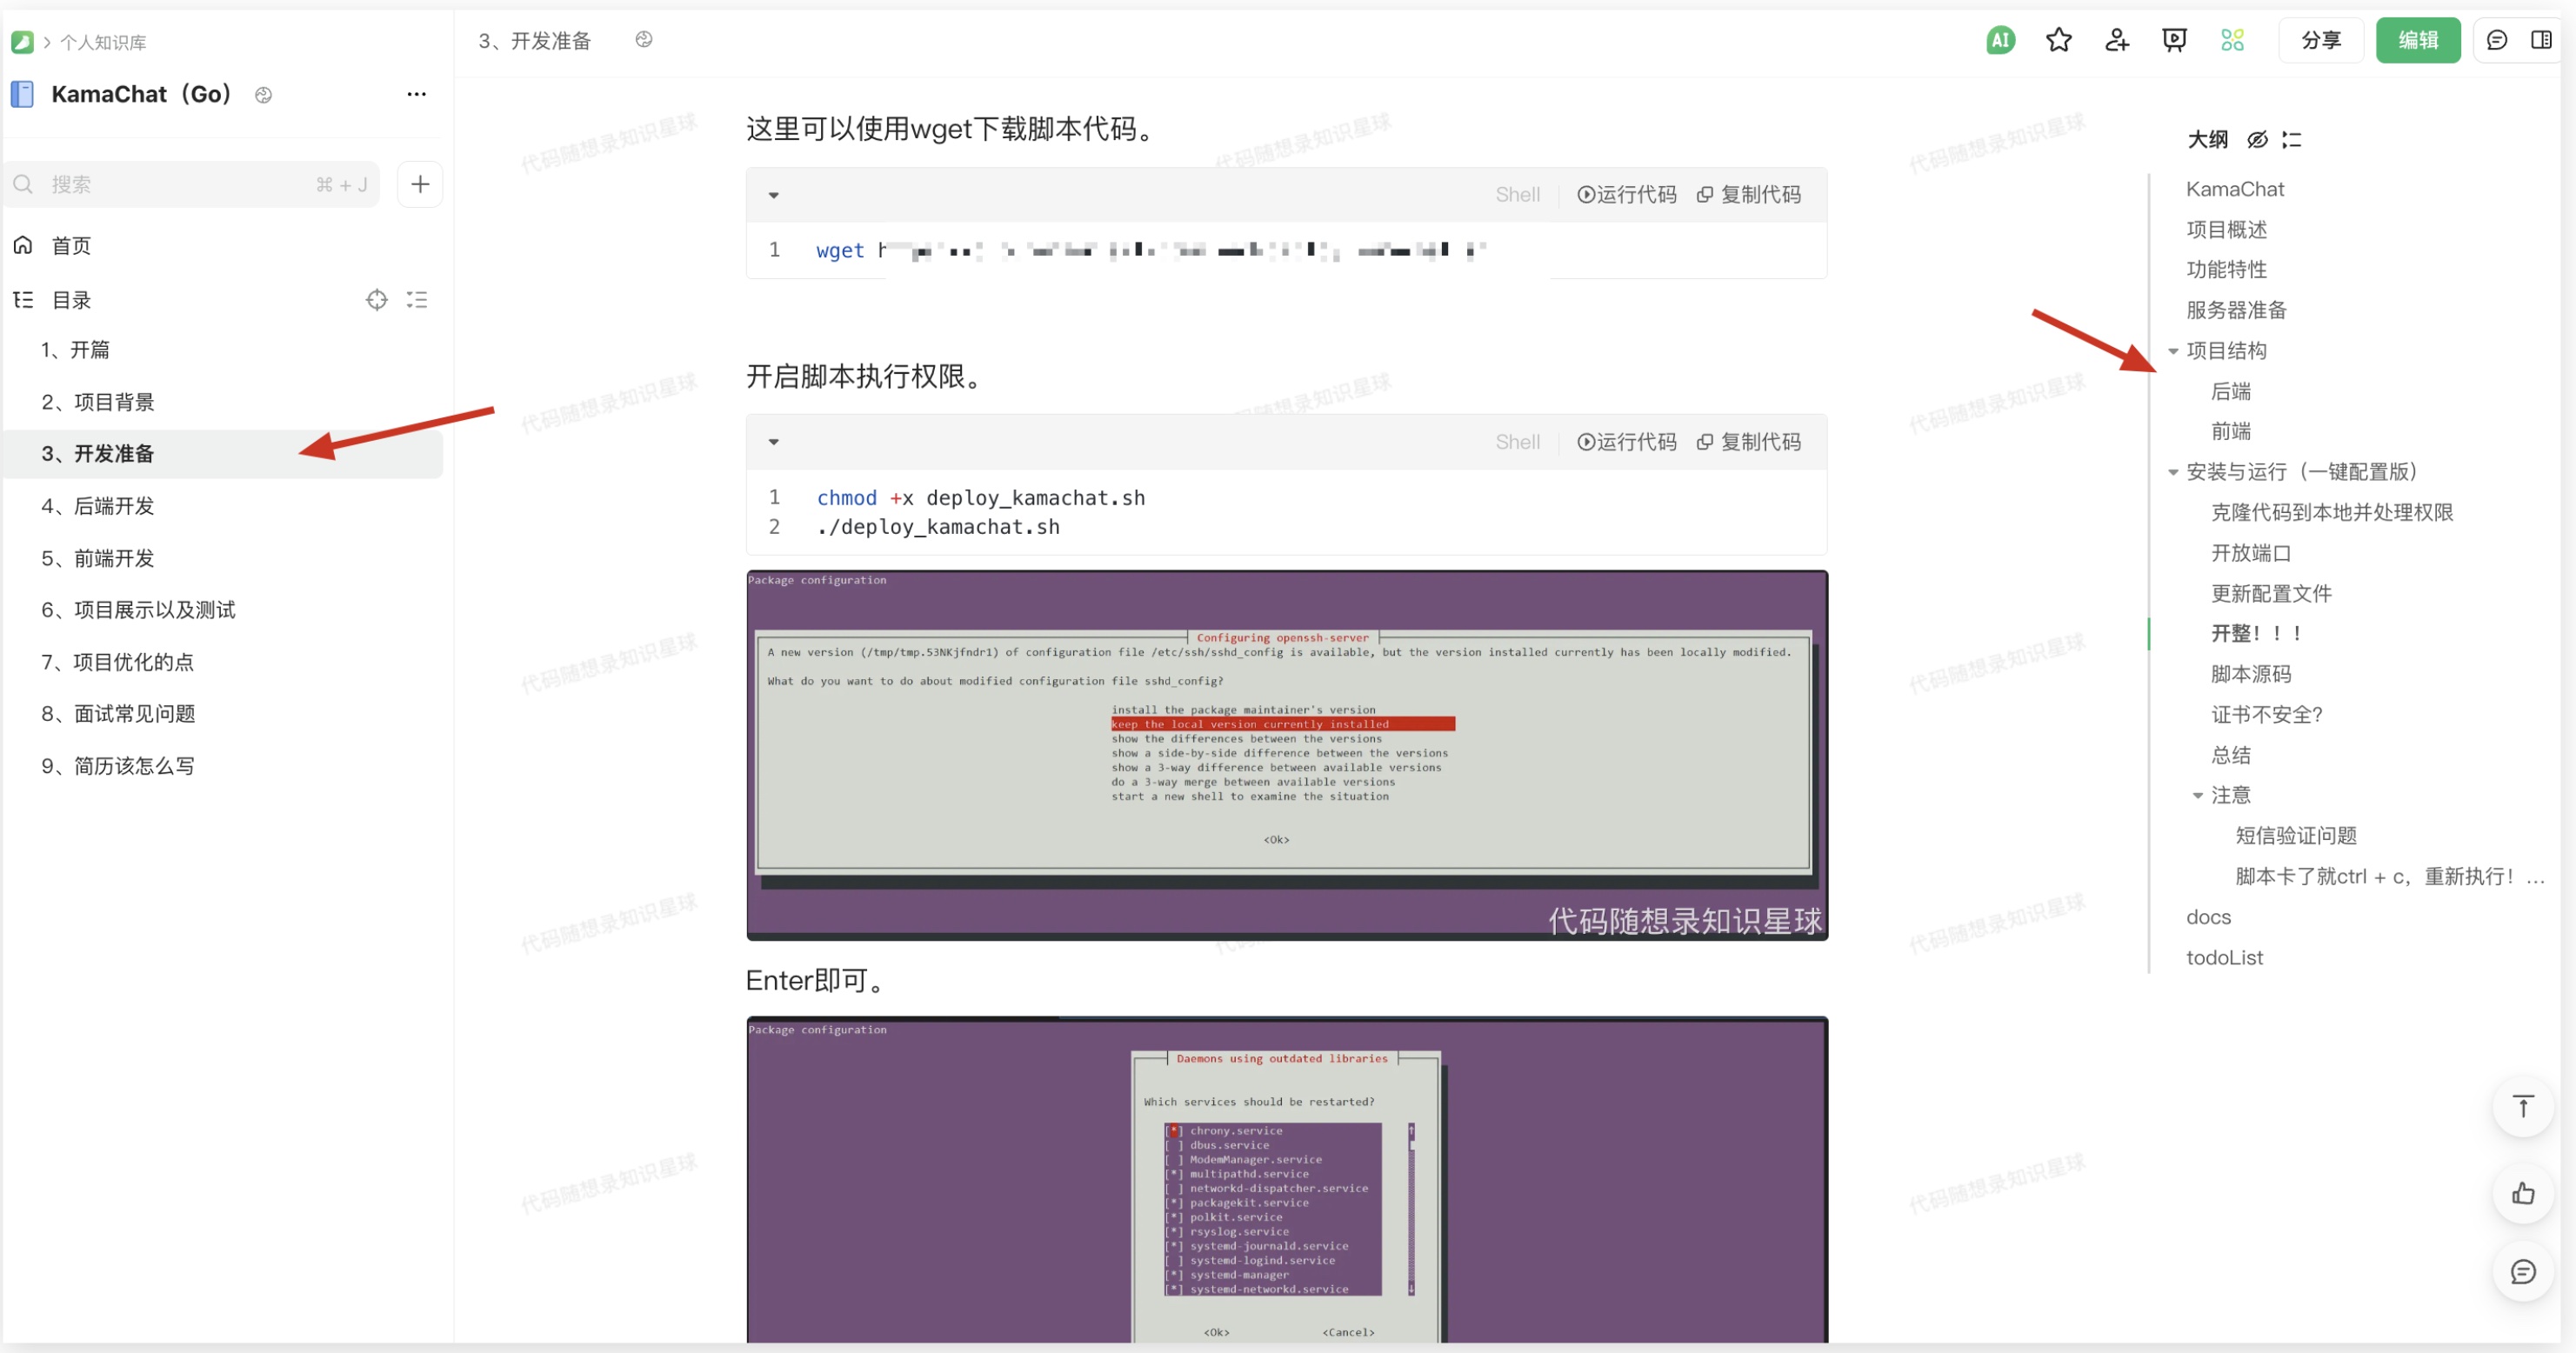The image size is (2576, 1353).
Task: Click the icon beside the document title 3、开发准备
Action: 644,39
